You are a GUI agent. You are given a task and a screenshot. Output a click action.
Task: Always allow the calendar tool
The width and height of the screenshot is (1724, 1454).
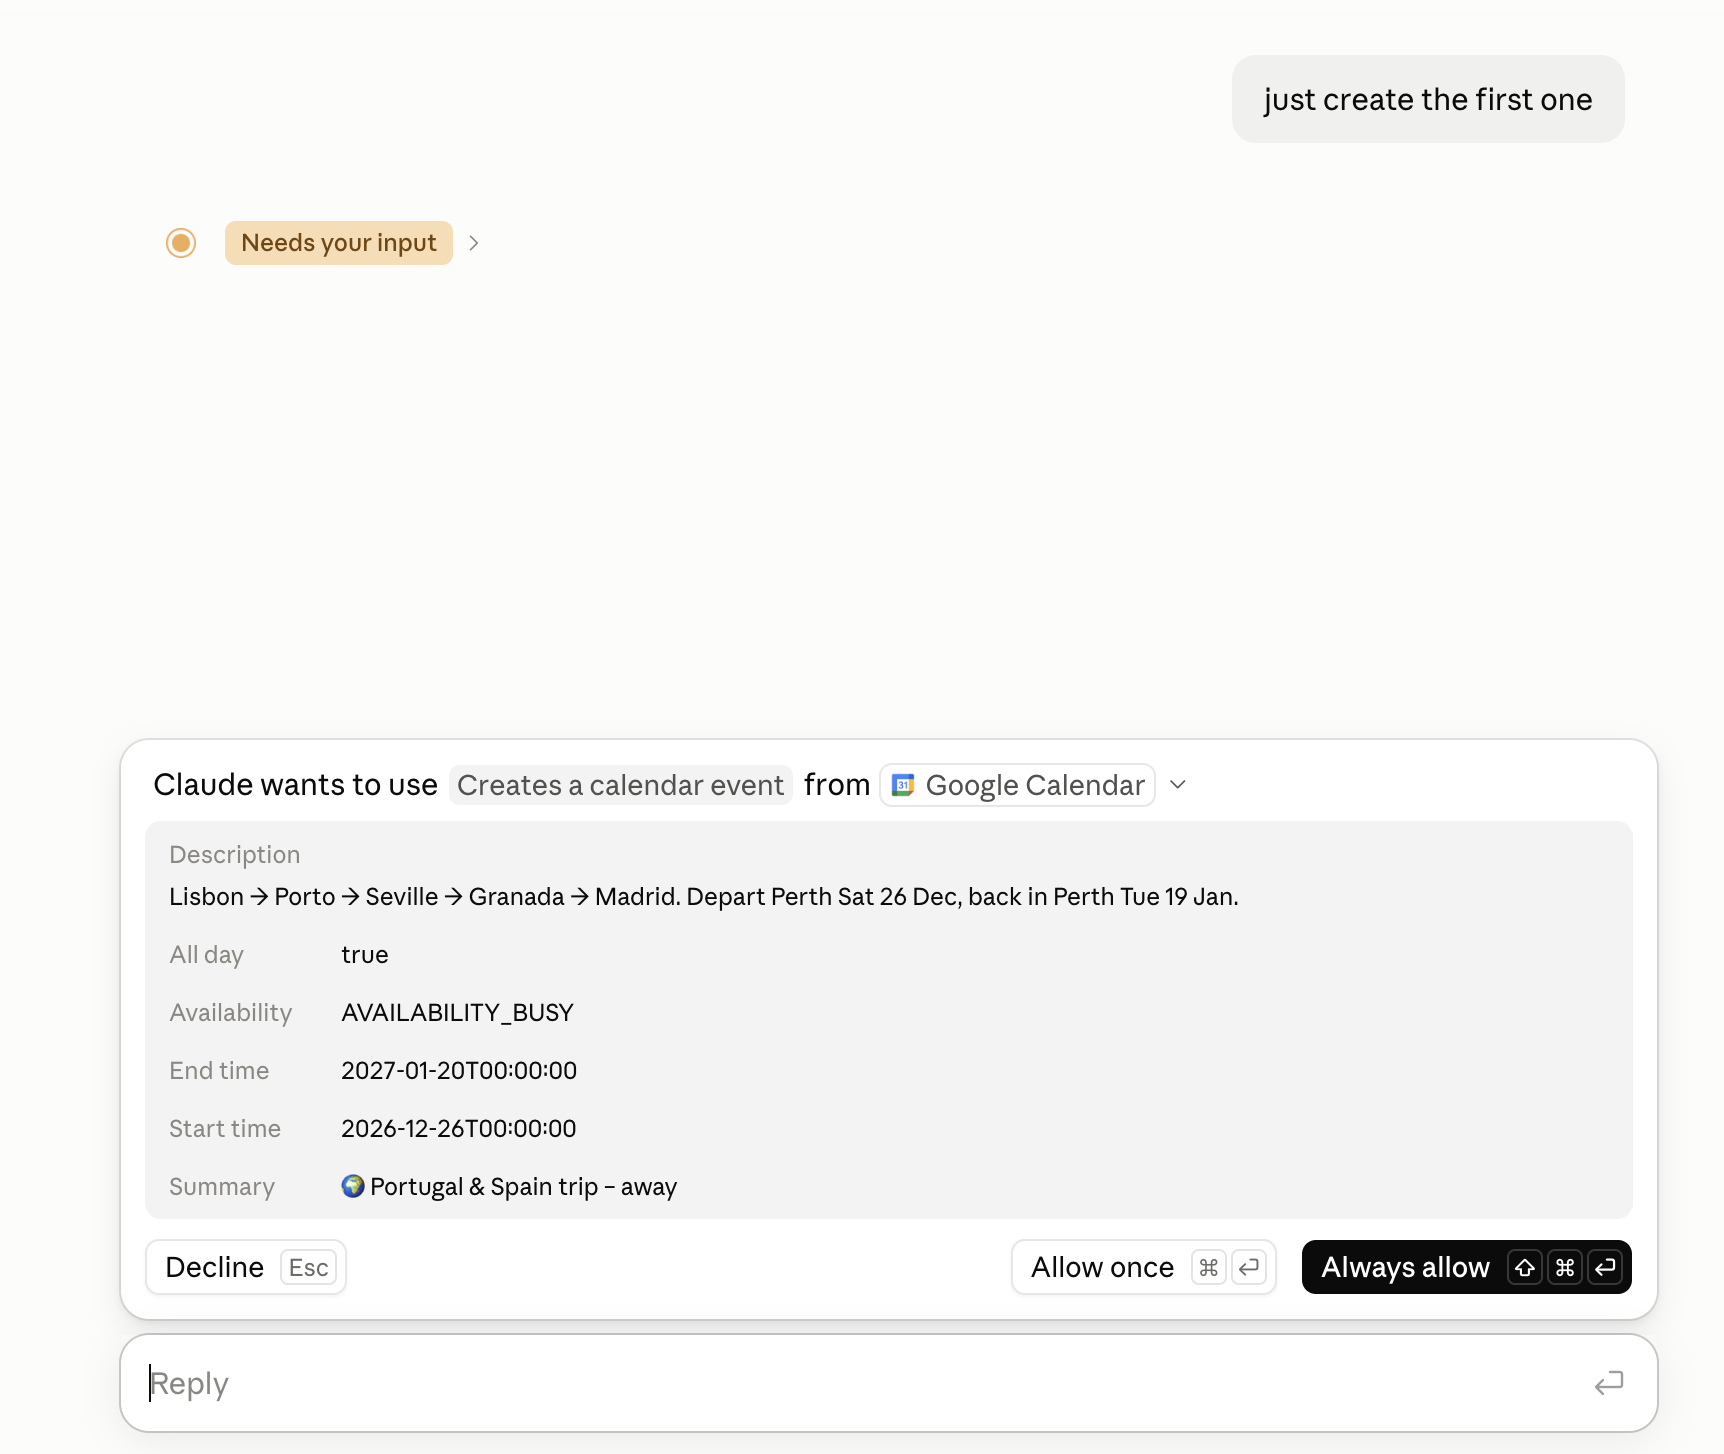pyautogui.click(x=1466, y=1267)
